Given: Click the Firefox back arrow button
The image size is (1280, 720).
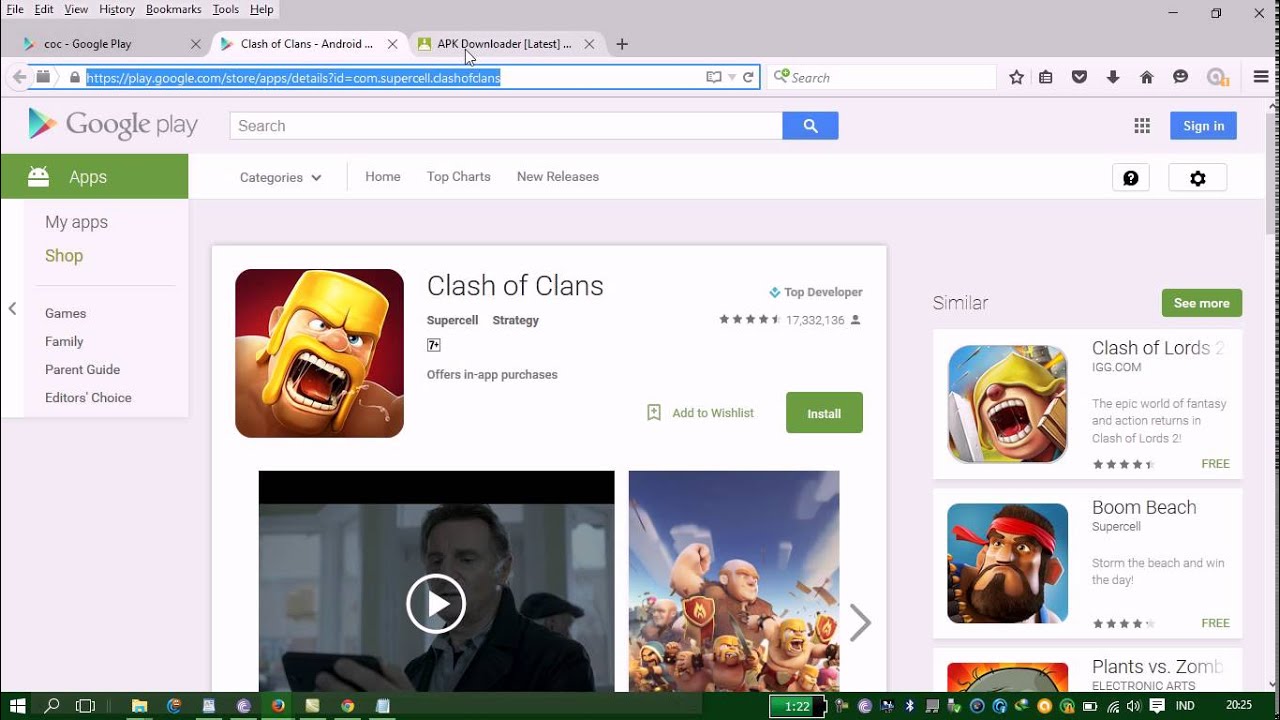Looking at the screenshot, I should (19, 77).
